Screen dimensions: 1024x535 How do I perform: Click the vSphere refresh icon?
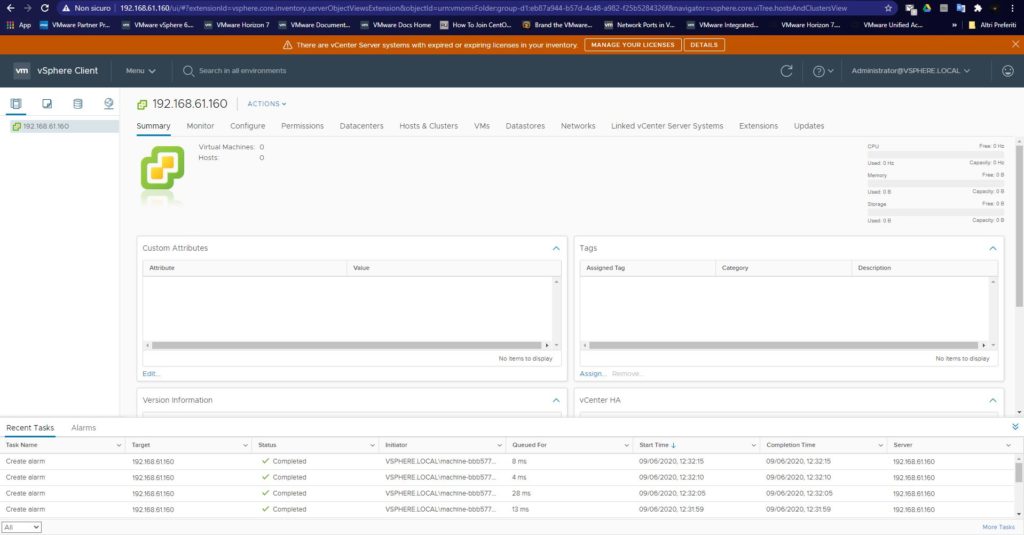click(x=786, y=71)
